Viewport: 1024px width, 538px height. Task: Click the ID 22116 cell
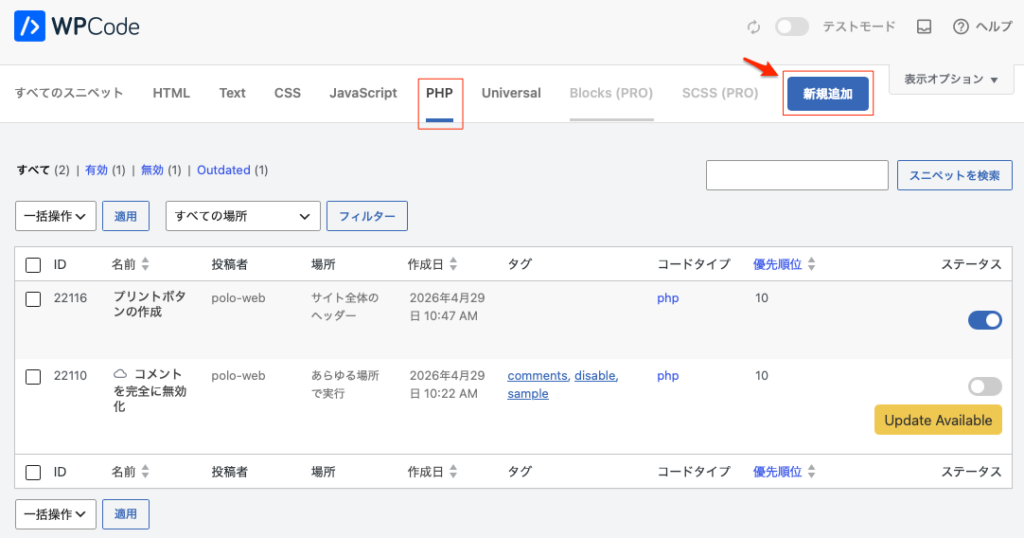(70, 298)
